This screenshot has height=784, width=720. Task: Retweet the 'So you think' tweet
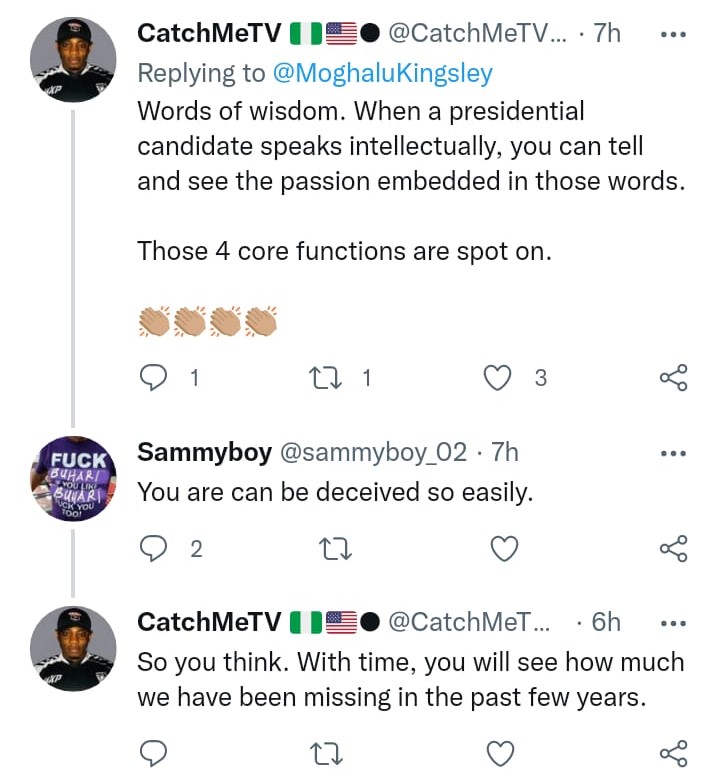click(327, 753)
